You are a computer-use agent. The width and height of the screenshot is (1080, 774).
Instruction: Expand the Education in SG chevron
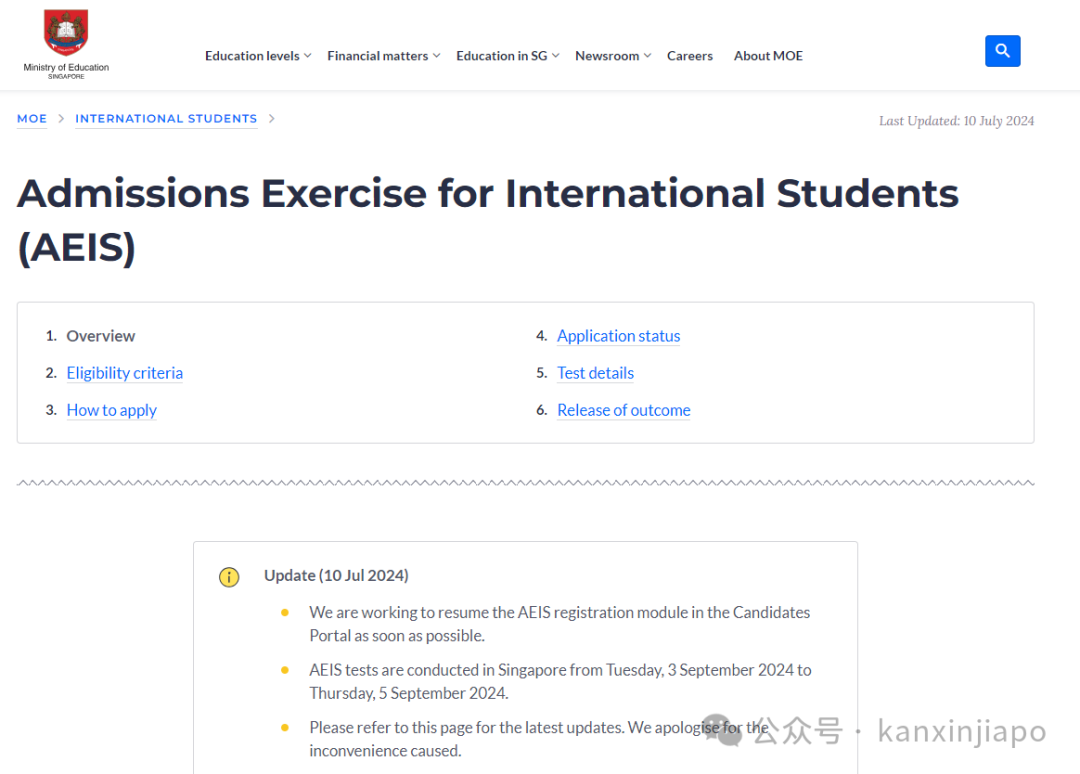tap(556, 56)
